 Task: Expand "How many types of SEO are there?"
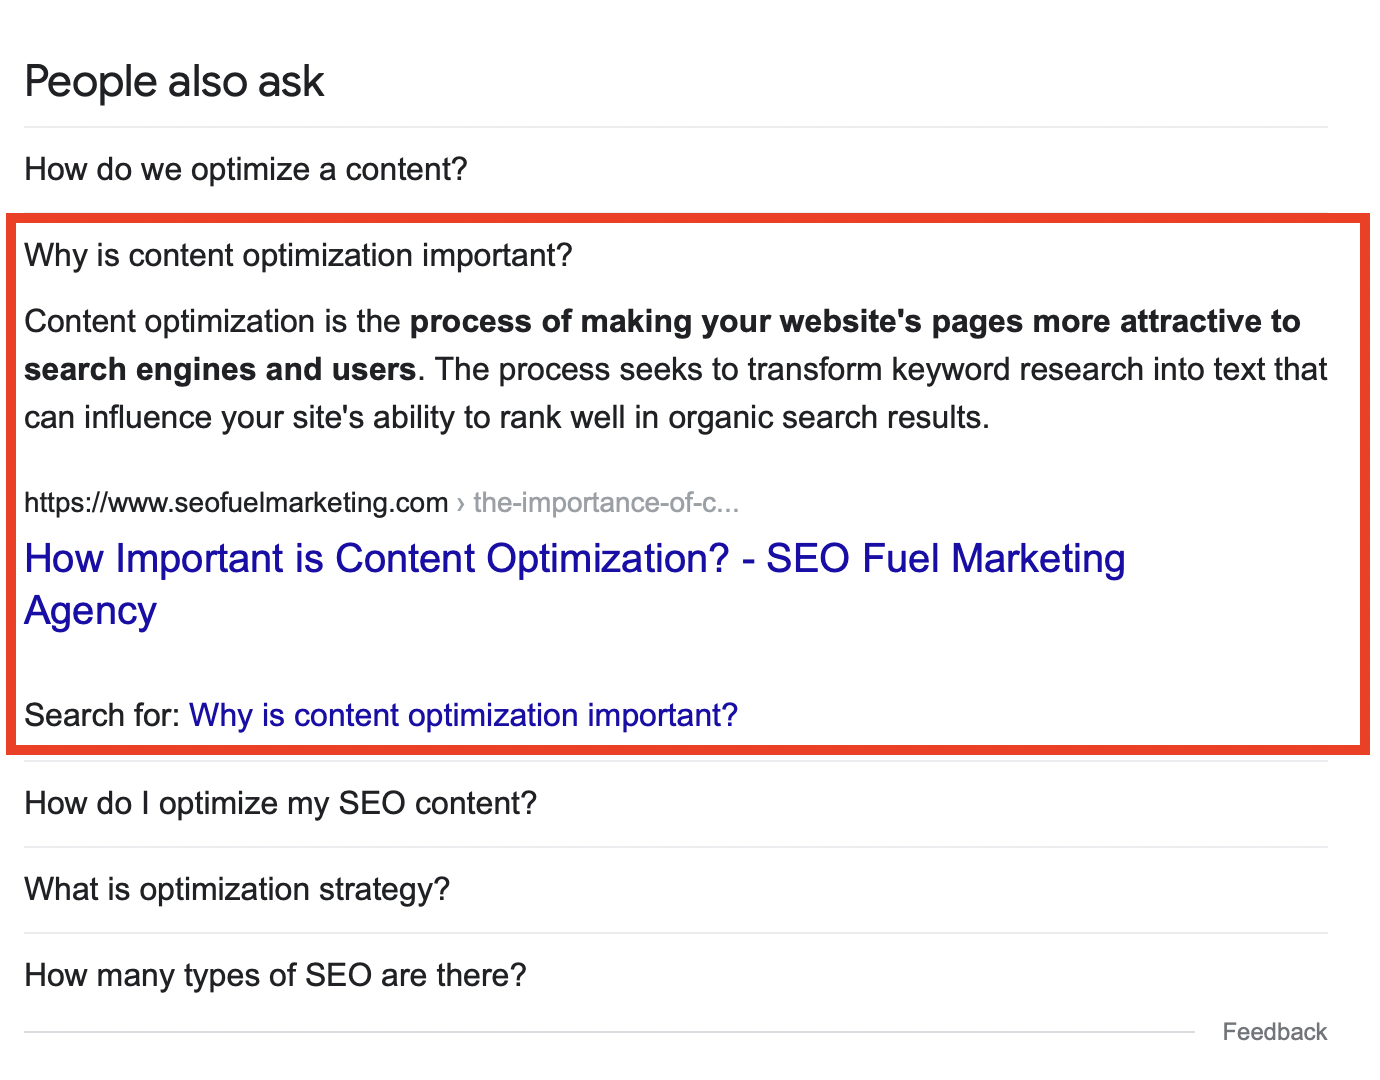(x=275, y=976)
